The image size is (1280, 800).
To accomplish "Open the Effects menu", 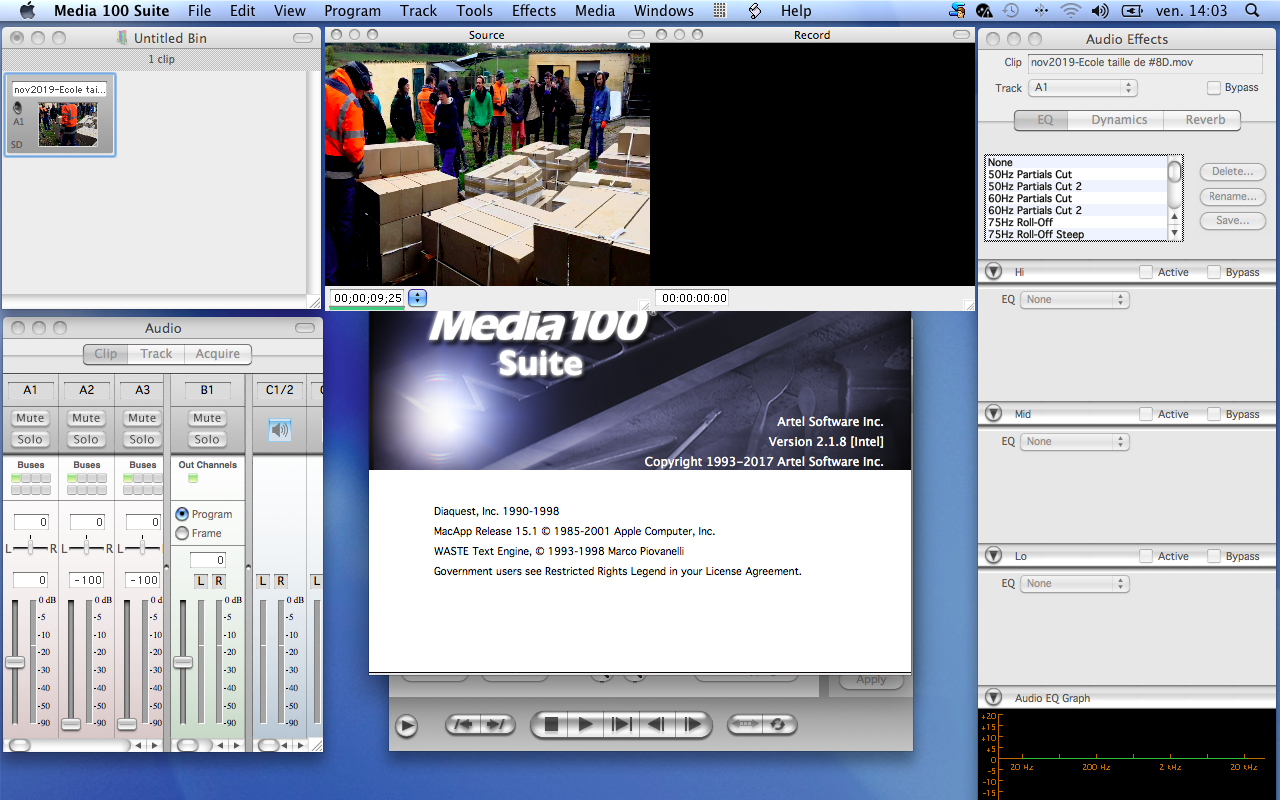I will (533, 11).
